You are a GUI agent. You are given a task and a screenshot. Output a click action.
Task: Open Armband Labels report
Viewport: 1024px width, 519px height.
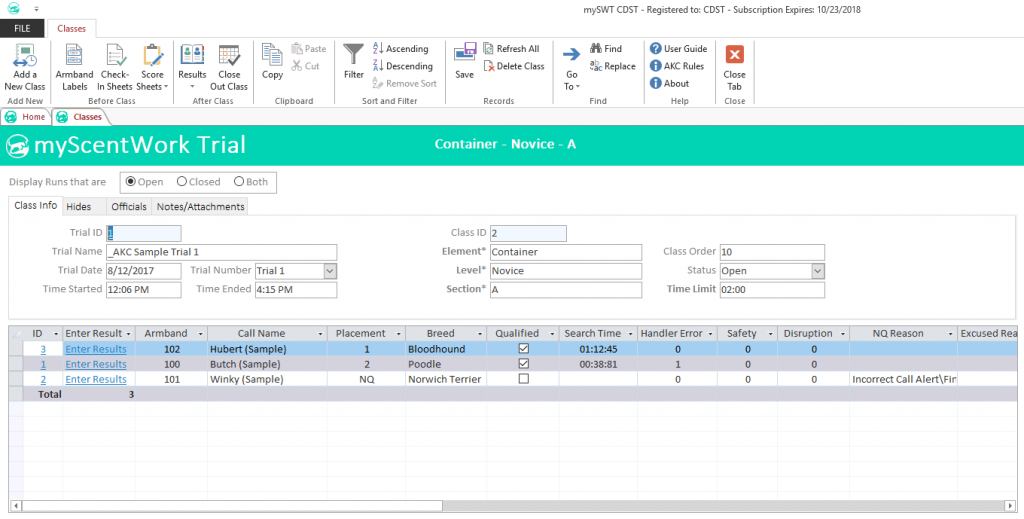tap(74, 67)
